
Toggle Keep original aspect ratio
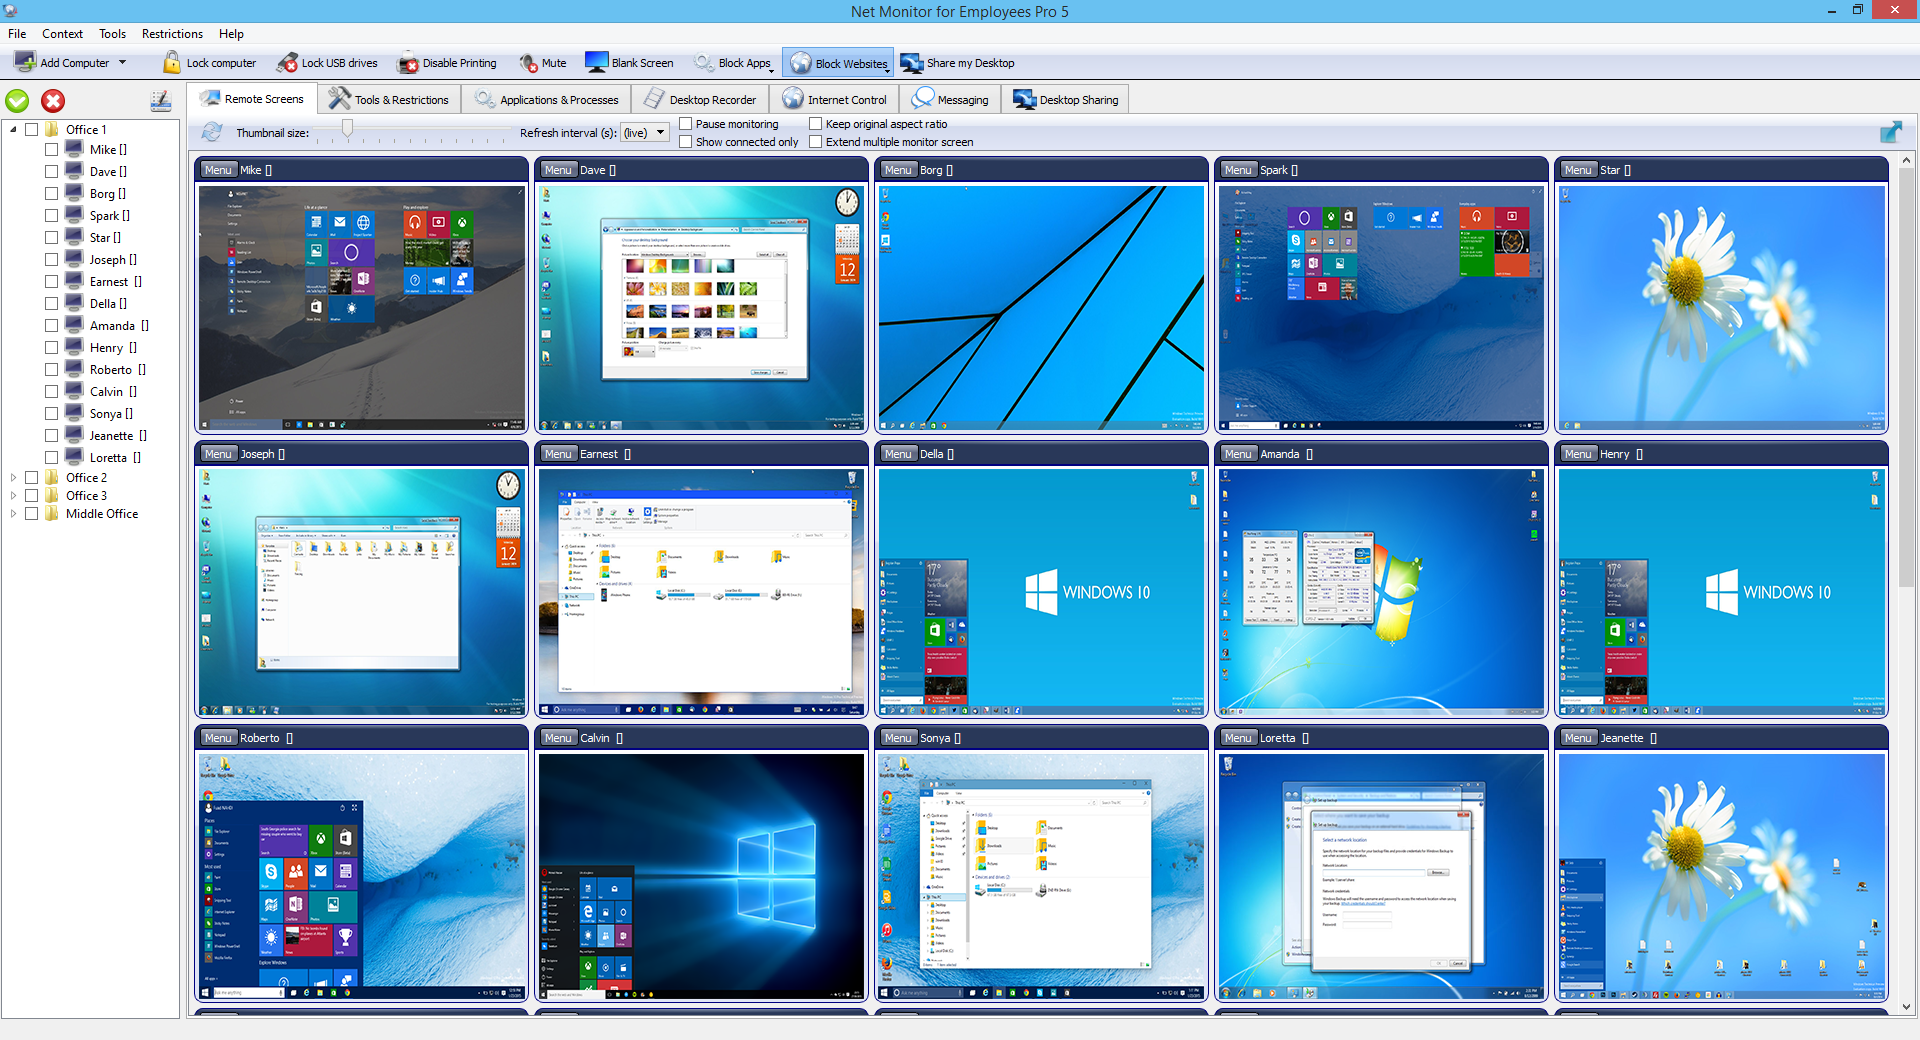[x=816, y=124]
